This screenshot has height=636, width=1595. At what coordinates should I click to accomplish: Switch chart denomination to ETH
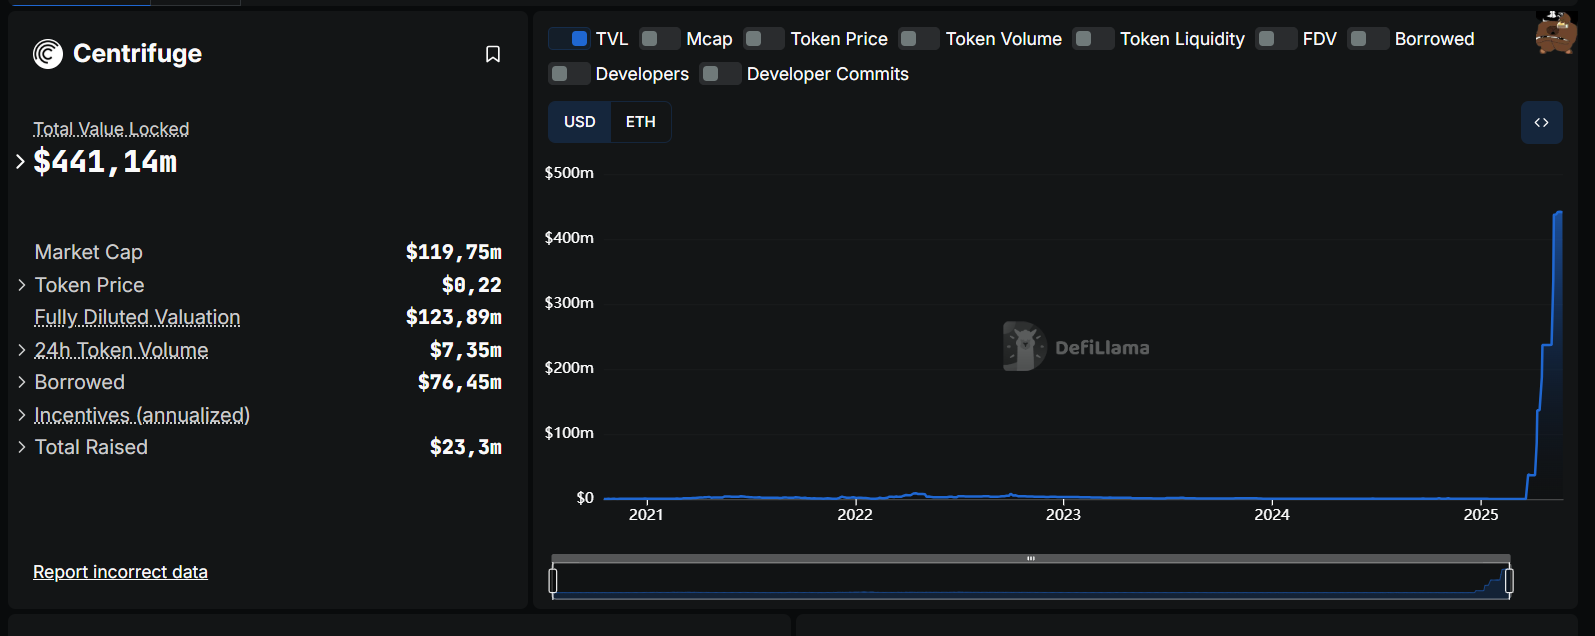[x=640, y=122]
